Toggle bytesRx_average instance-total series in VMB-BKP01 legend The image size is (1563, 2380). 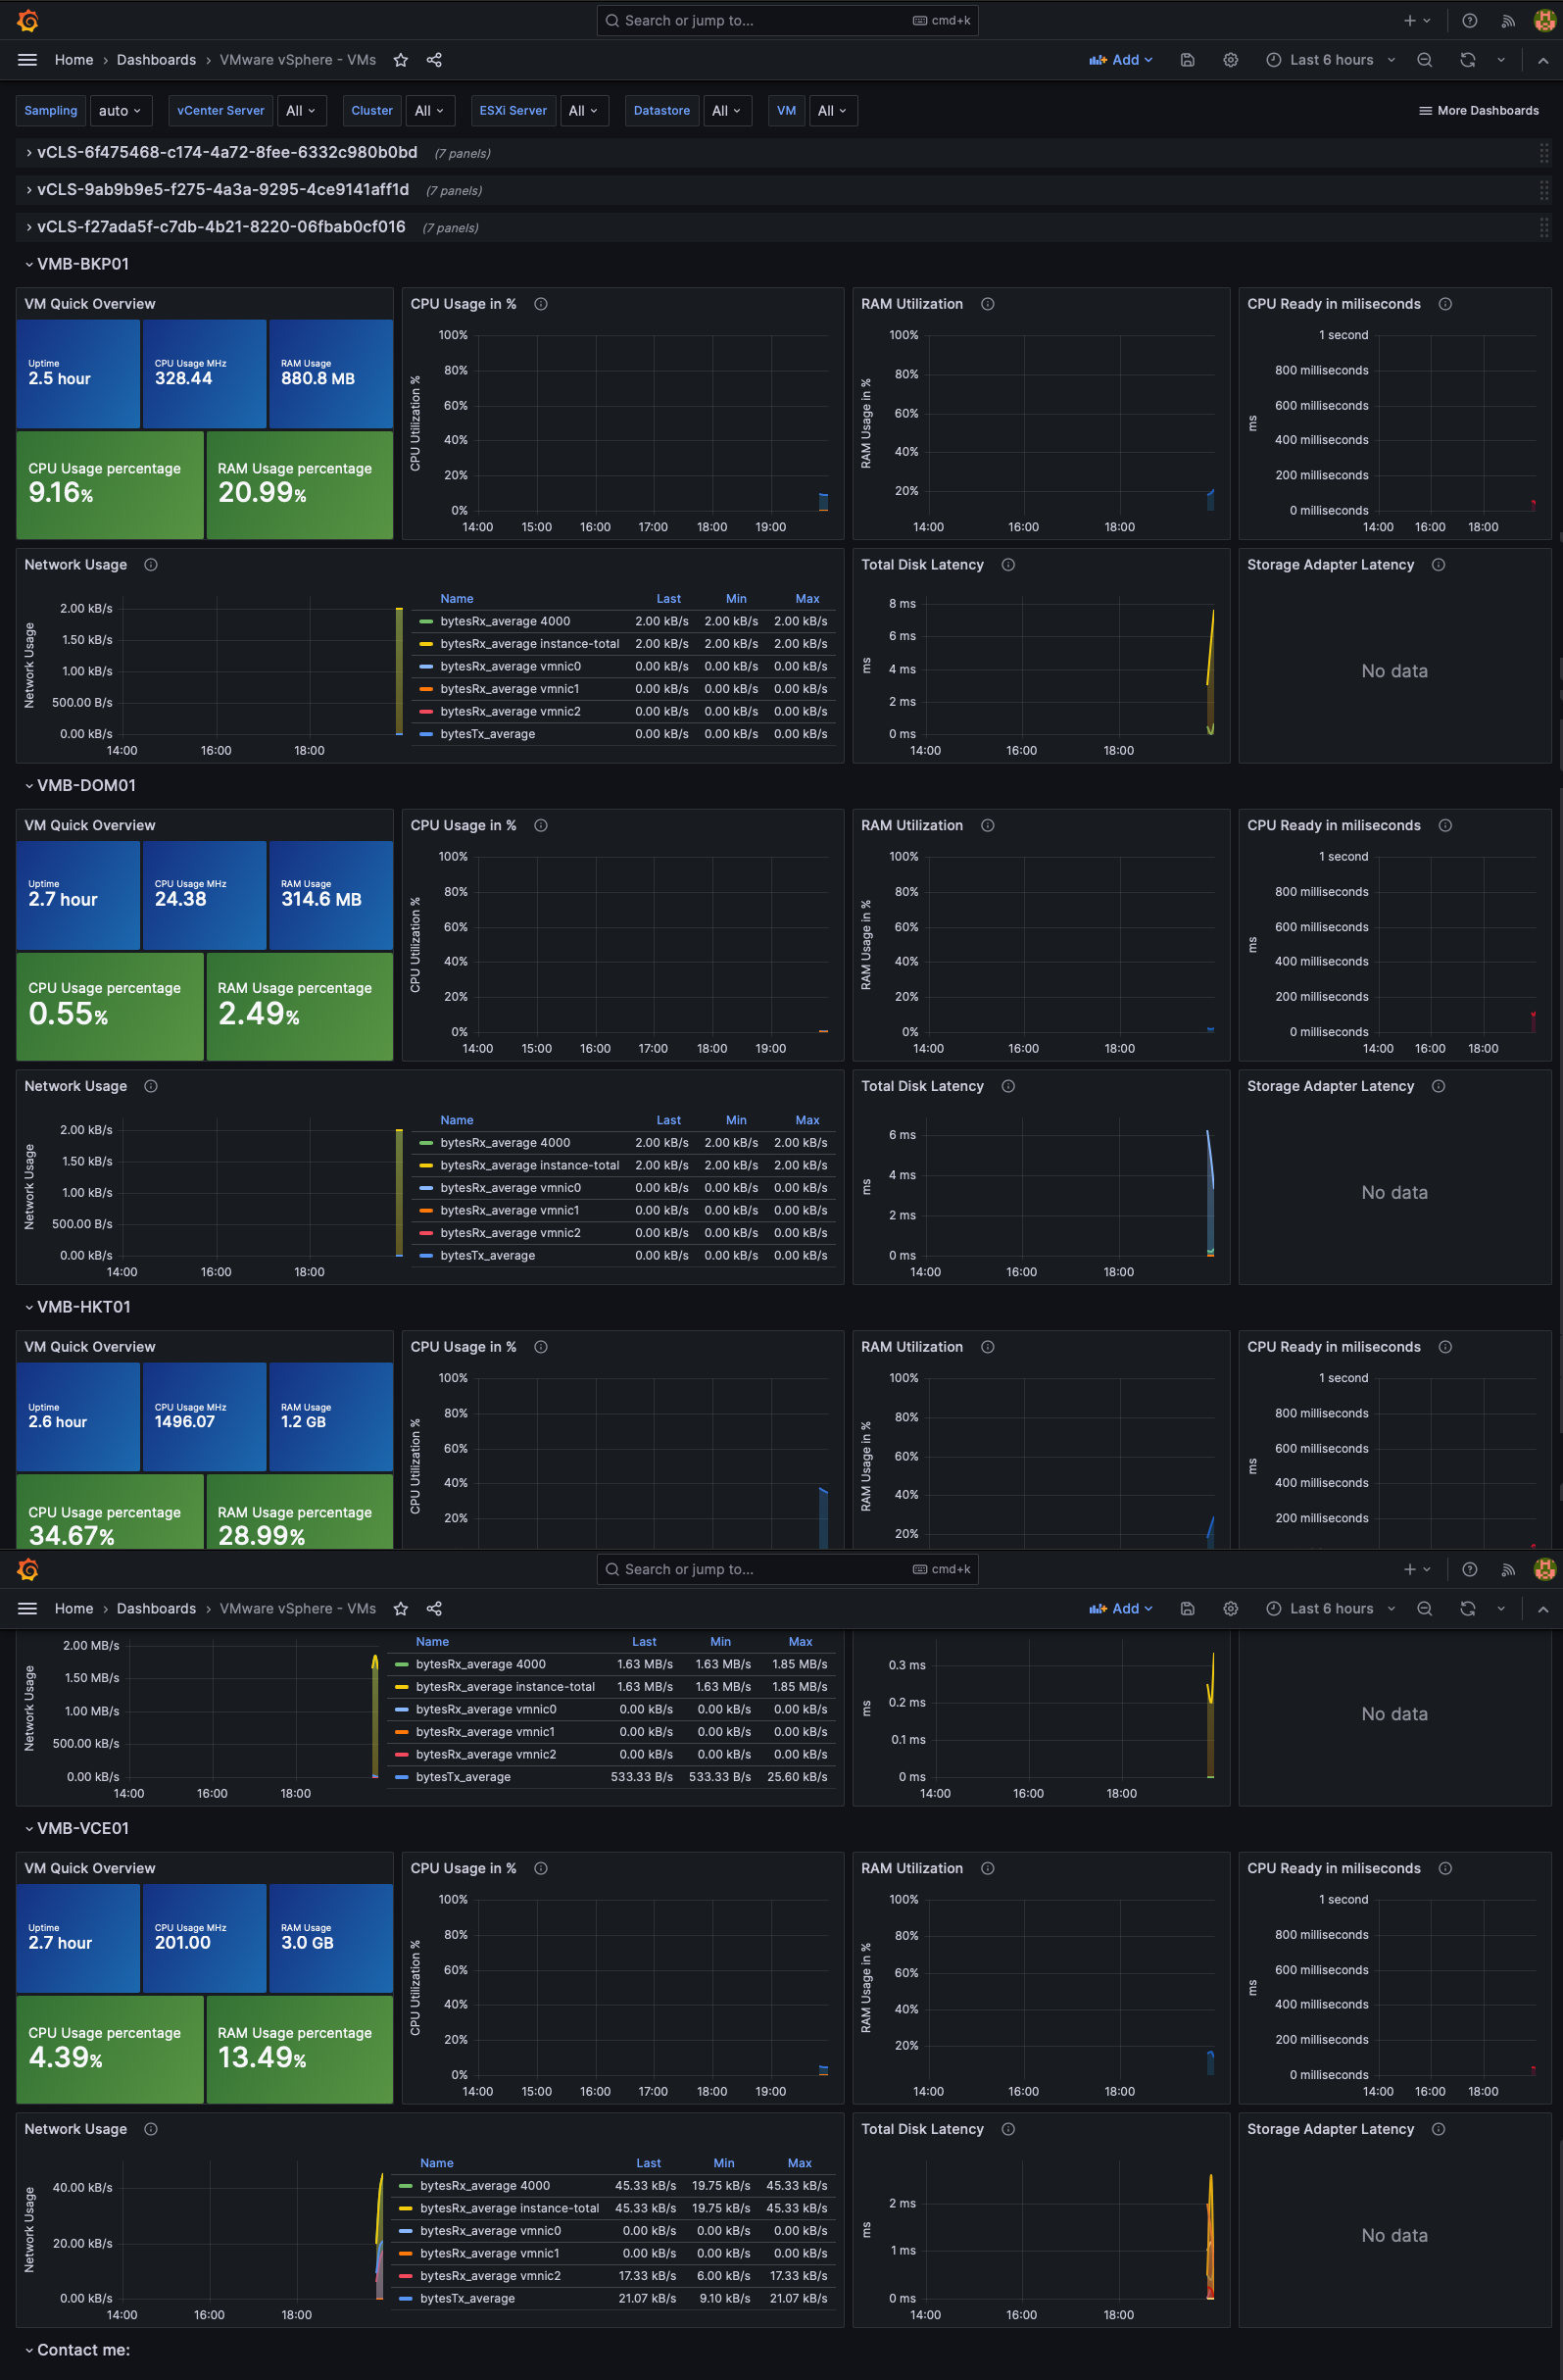point(530,644)
